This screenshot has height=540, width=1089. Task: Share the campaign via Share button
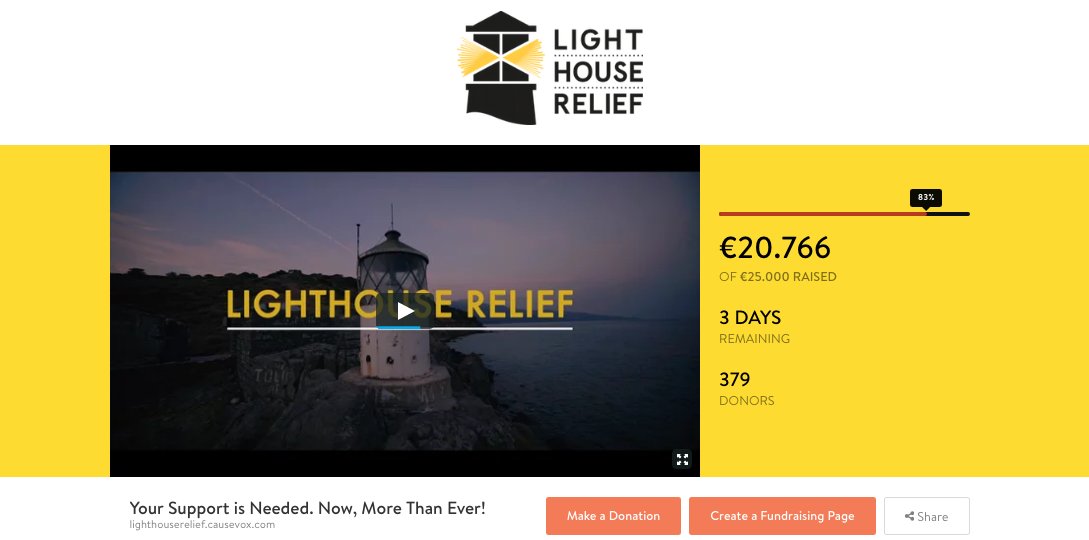pyautogui.click(x=926, y=516)
